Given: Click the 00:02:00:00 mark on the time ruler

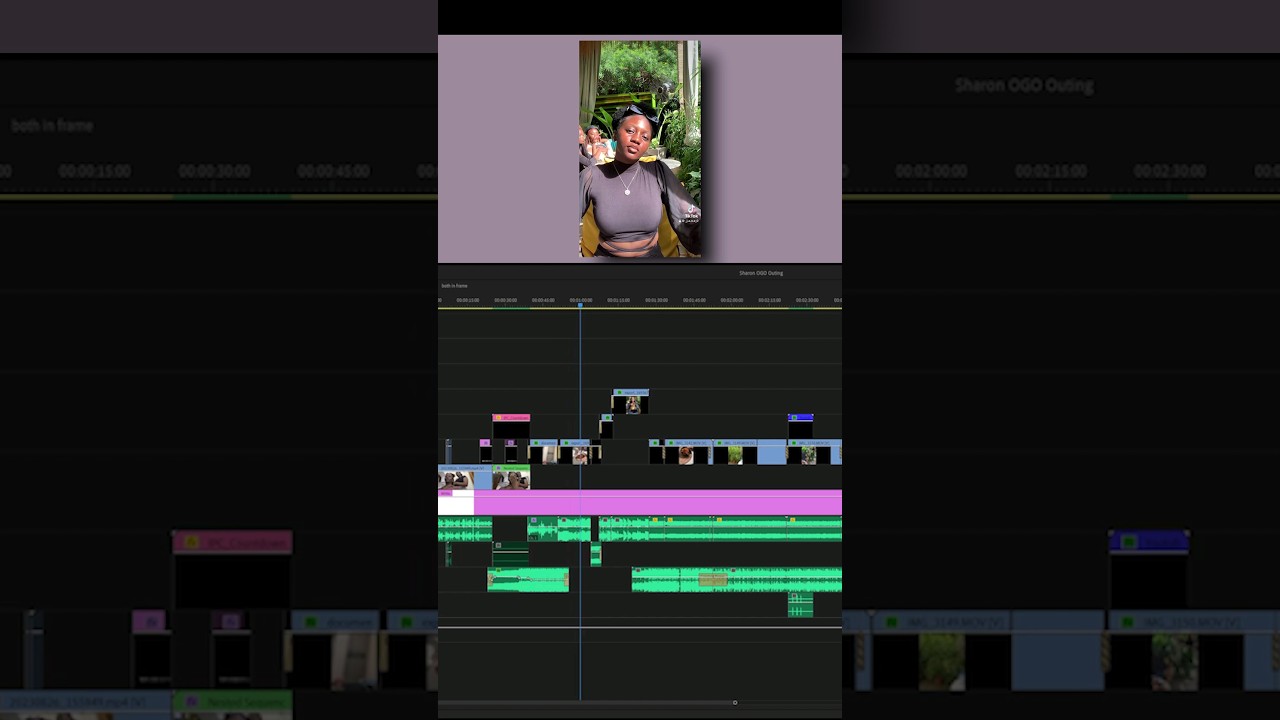Looking at the screenshot, I should coord(731,300).
